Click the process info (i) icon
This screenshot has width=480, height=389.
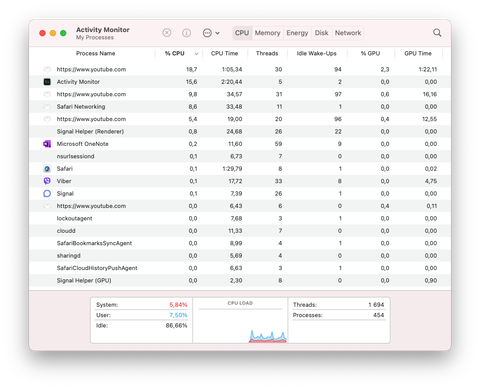point(186,33)
